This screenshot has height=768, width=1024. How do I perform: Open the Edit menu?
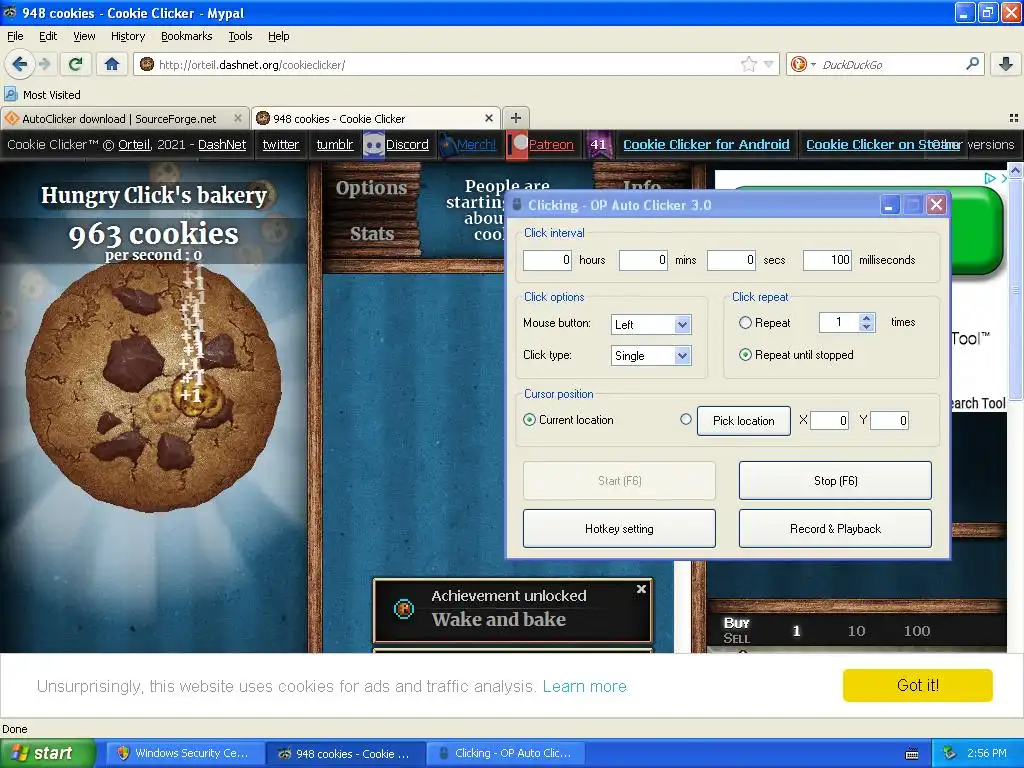pyautogui.click(x=48, y=36)
